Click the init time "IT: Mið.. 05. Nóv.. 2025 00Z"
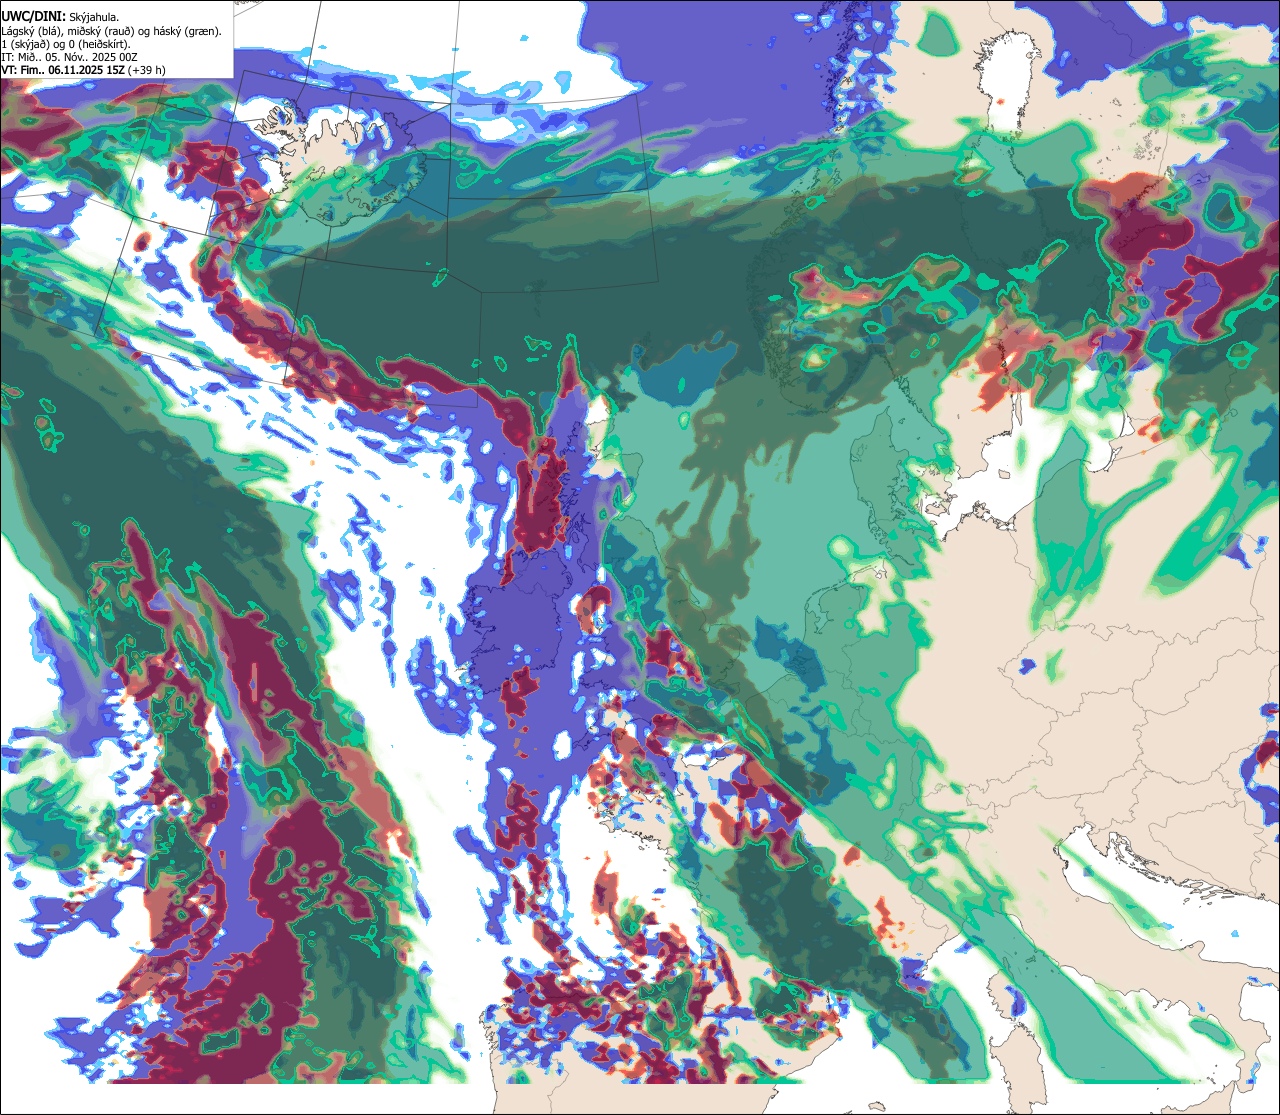 pos(69,58)
